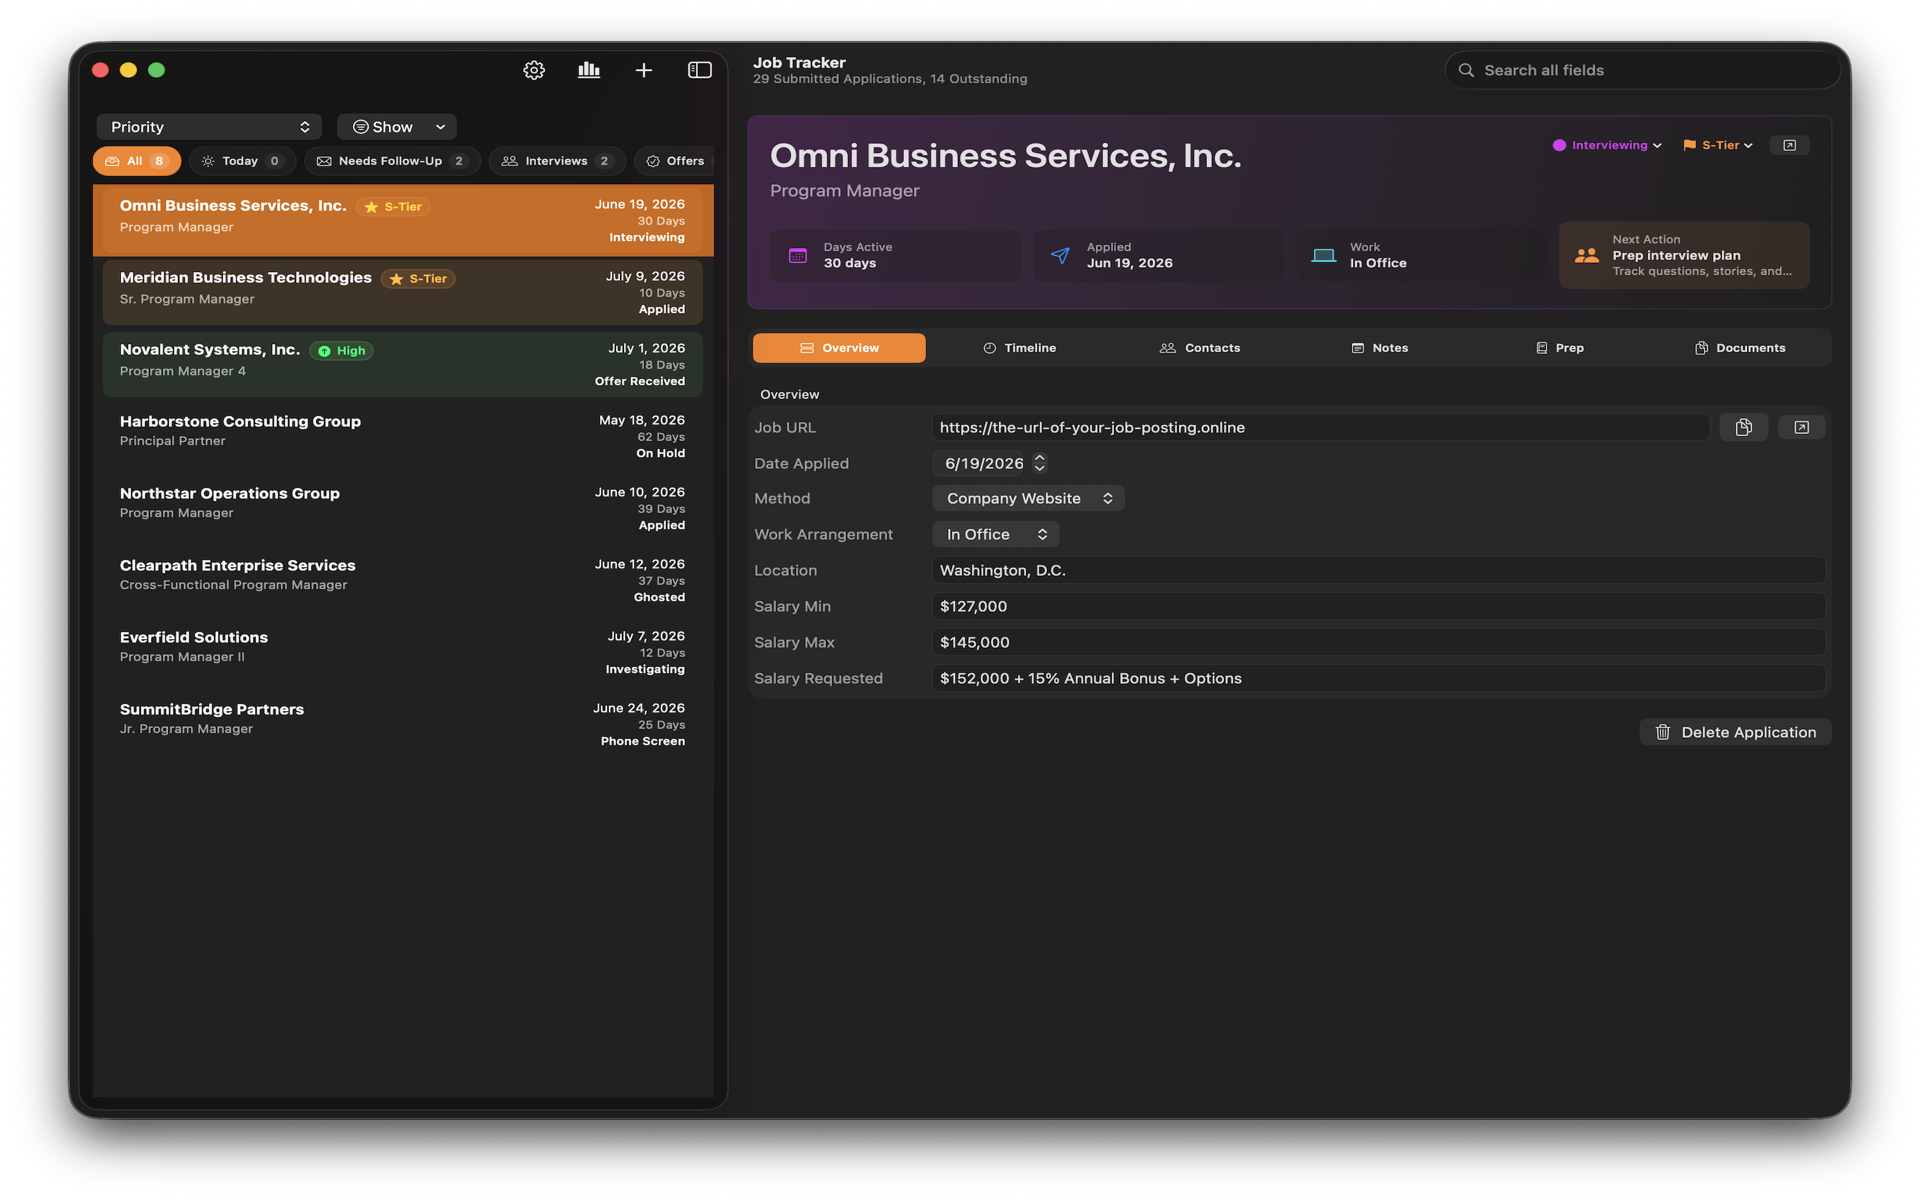The width and height of the screenshot is (1920, 1200).
Task: Click the Salary Max field
Action: [x=1378, y=642]
